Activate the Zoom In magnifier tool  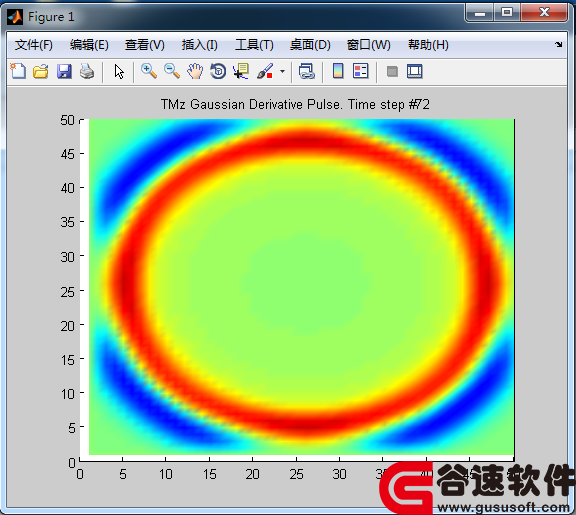tap(149, 71)
